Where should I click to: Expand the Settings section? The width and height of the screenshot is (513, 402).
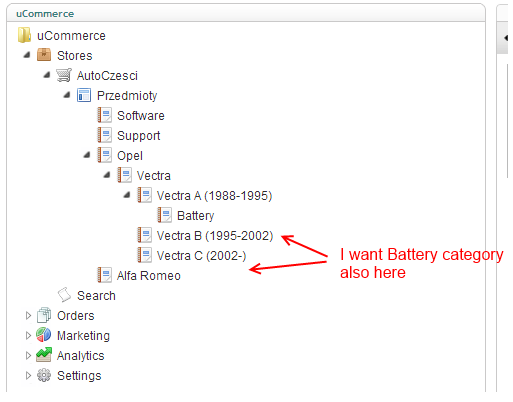click(28, 375)
